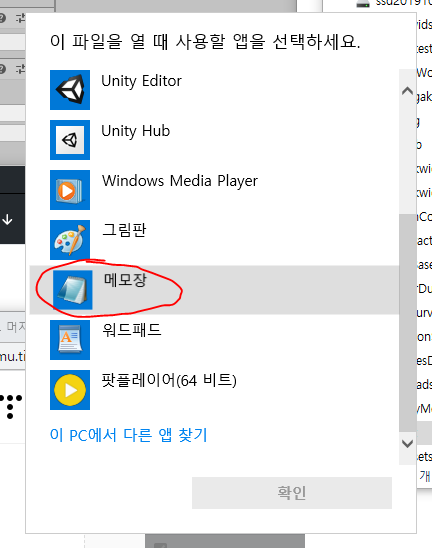The height and width of the screenshot is (548, 432).
Task: Click the down arrow in the dark background panel
Action: point(7,220)
